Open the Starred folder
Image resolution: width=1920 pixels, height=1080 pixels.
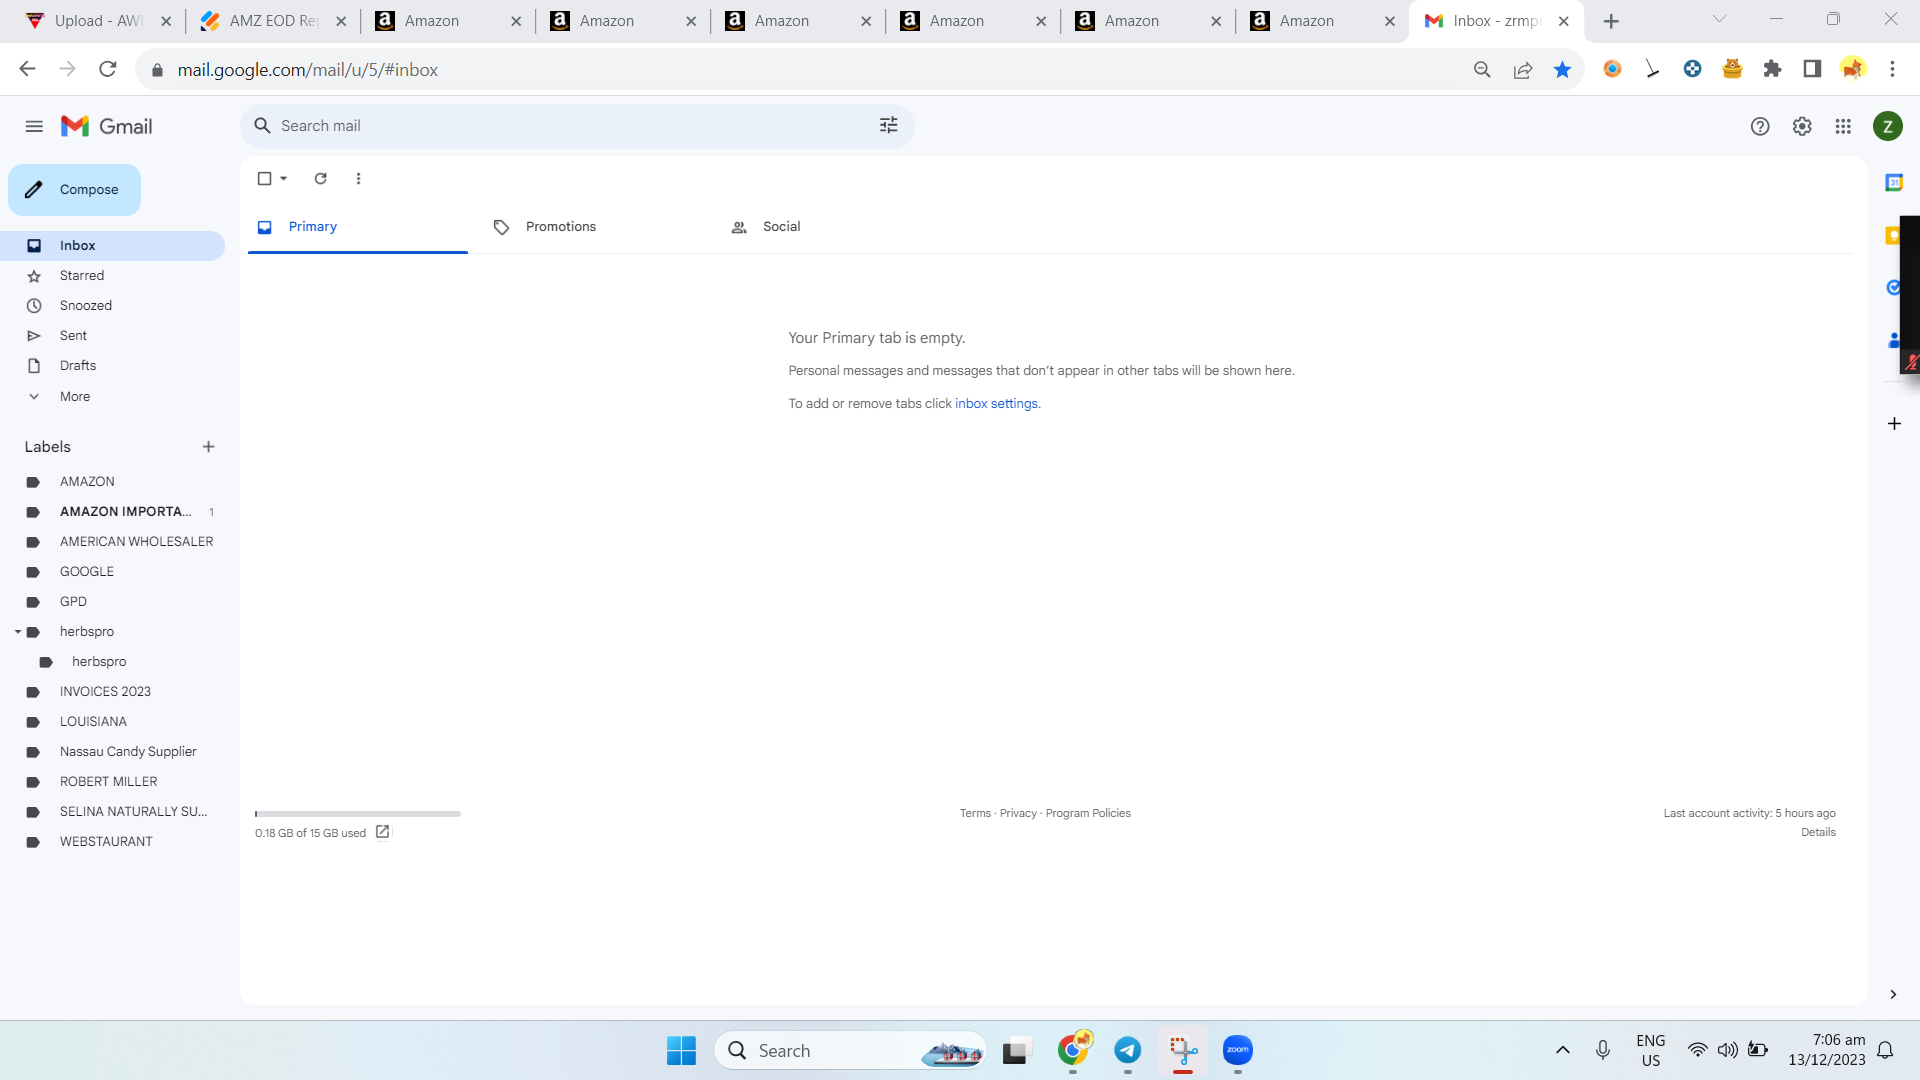coord(112,276)
